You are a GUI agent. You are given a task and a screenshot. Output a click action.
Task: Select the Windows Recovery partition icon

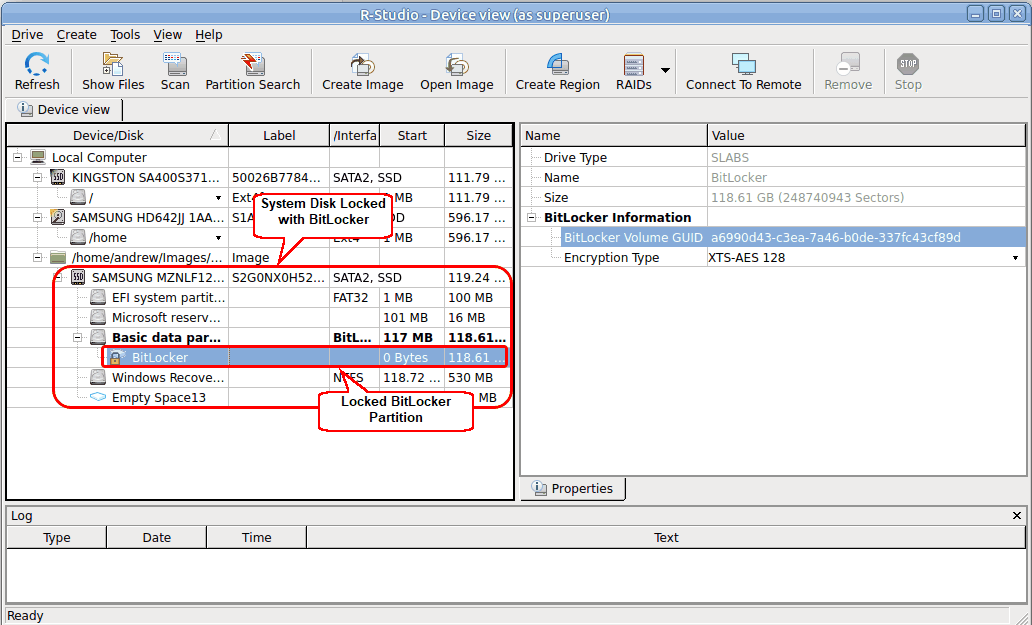pyautogui.click(x=98, y=377)
